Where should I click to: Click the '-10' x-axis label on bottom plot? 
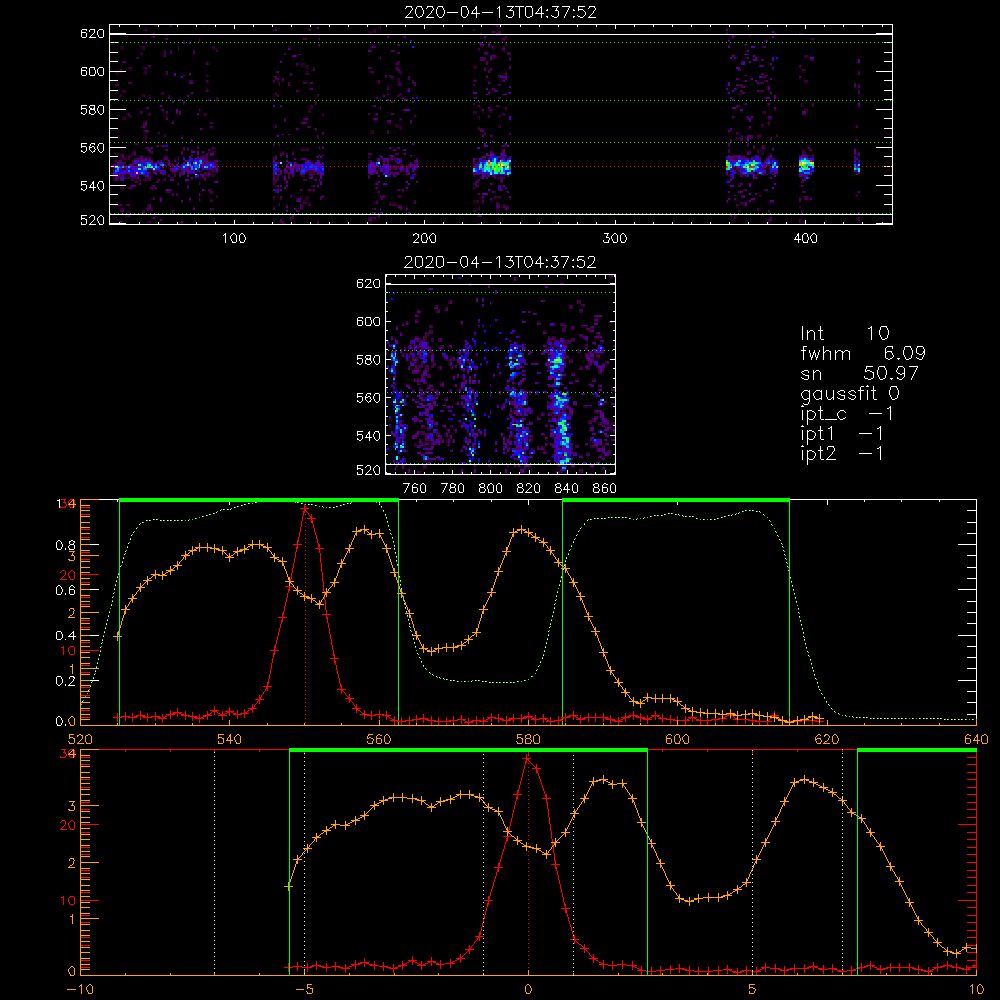click(x=80, y=990)
